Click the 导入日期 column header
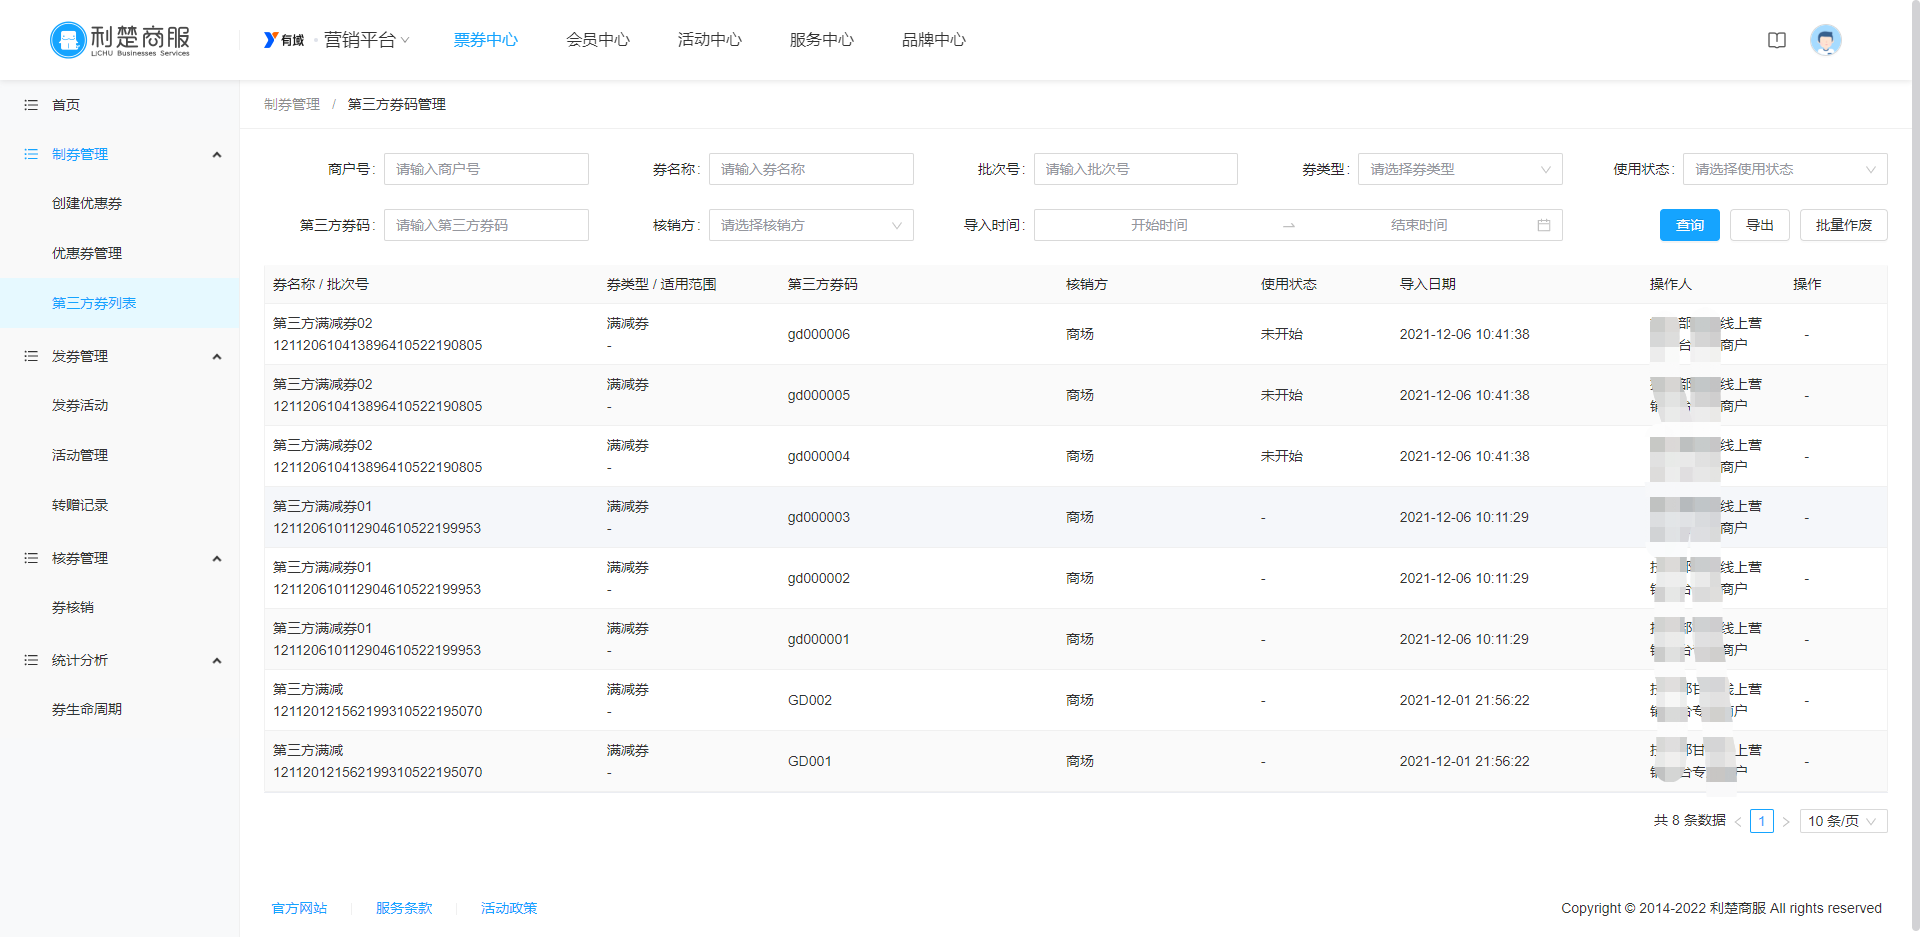This screenshot has width=1920, height=937. point(1427,284)
